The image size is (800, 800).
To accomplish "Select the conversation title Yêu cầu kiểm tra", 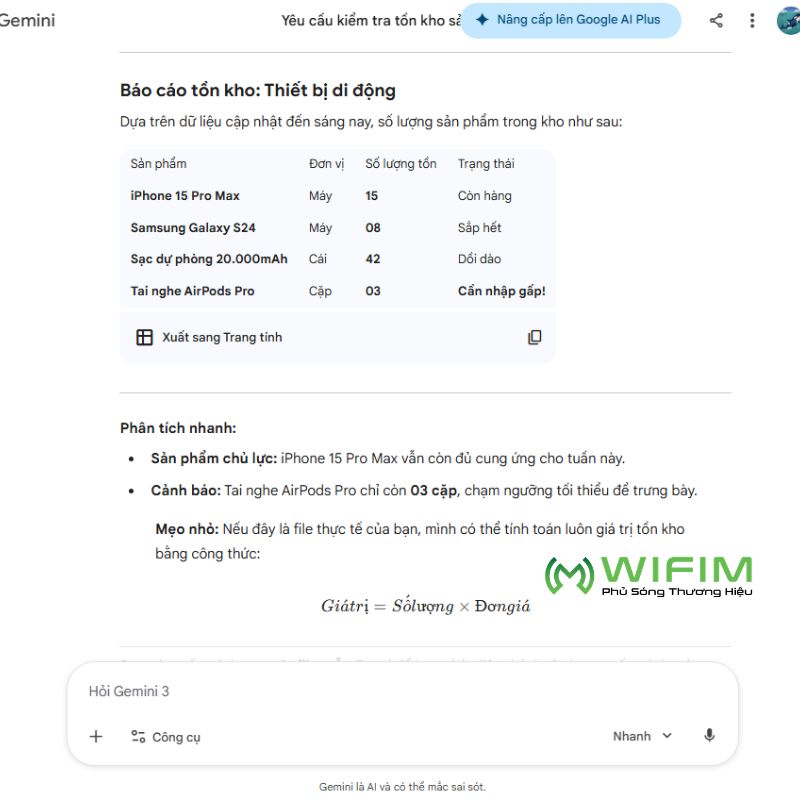I will point(370,20).
